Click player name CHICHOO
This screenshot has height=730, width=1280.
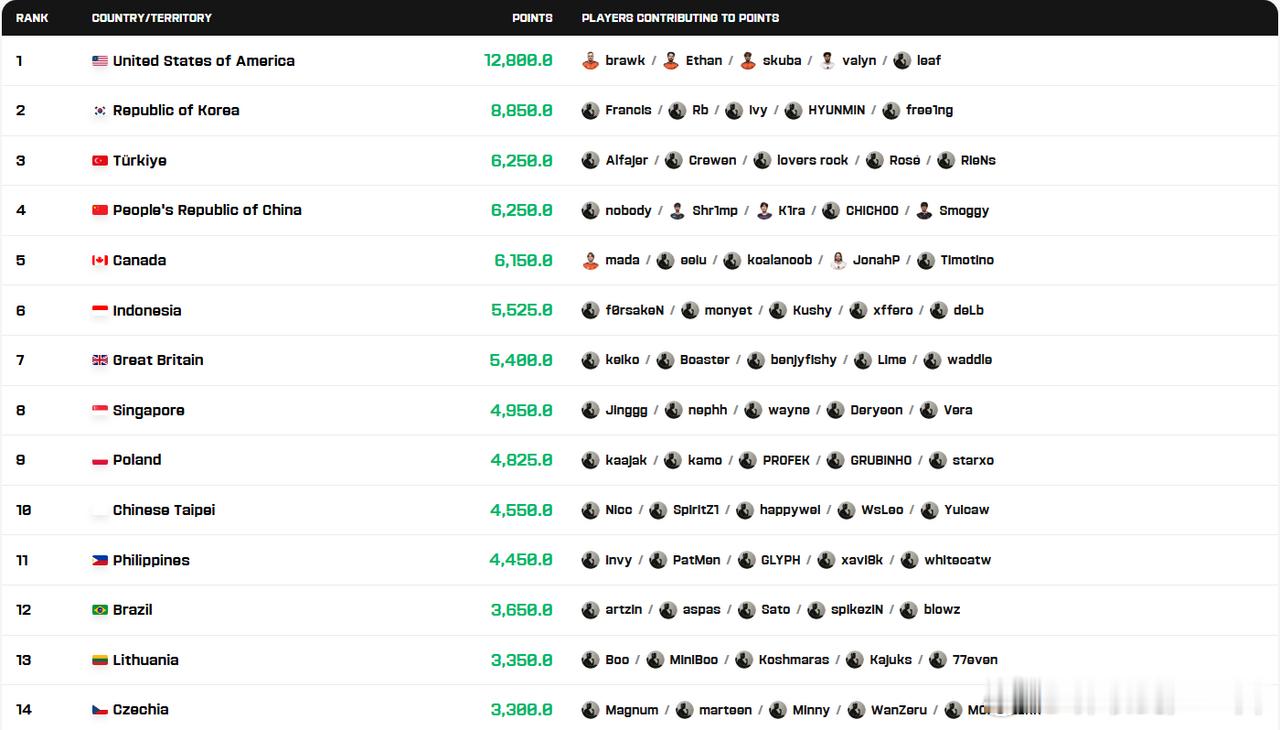click(x=872, y=210)
